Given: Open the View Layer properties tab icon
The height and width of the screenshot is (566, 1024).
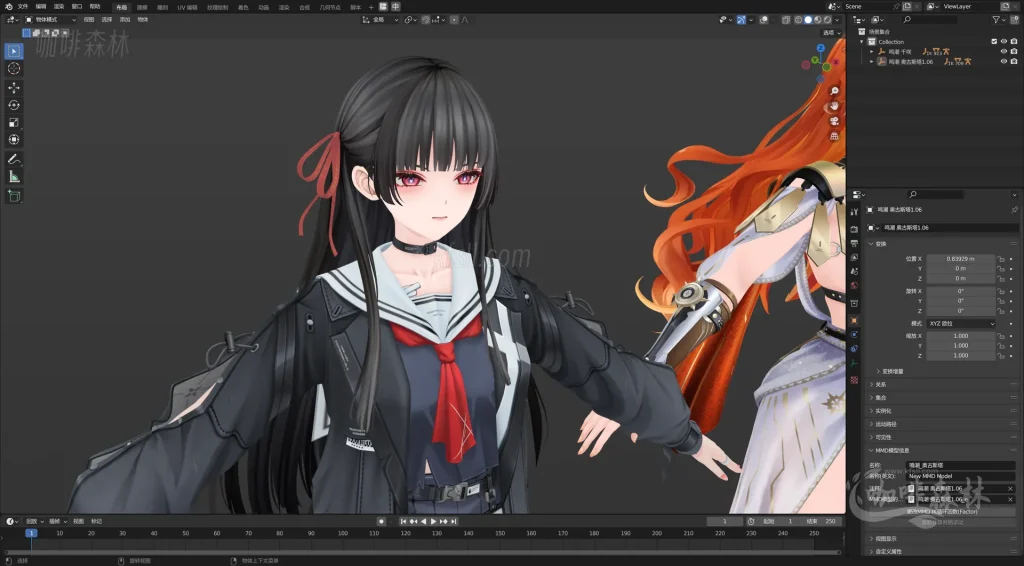Looking at the screenshot, I should click(854, 257).
